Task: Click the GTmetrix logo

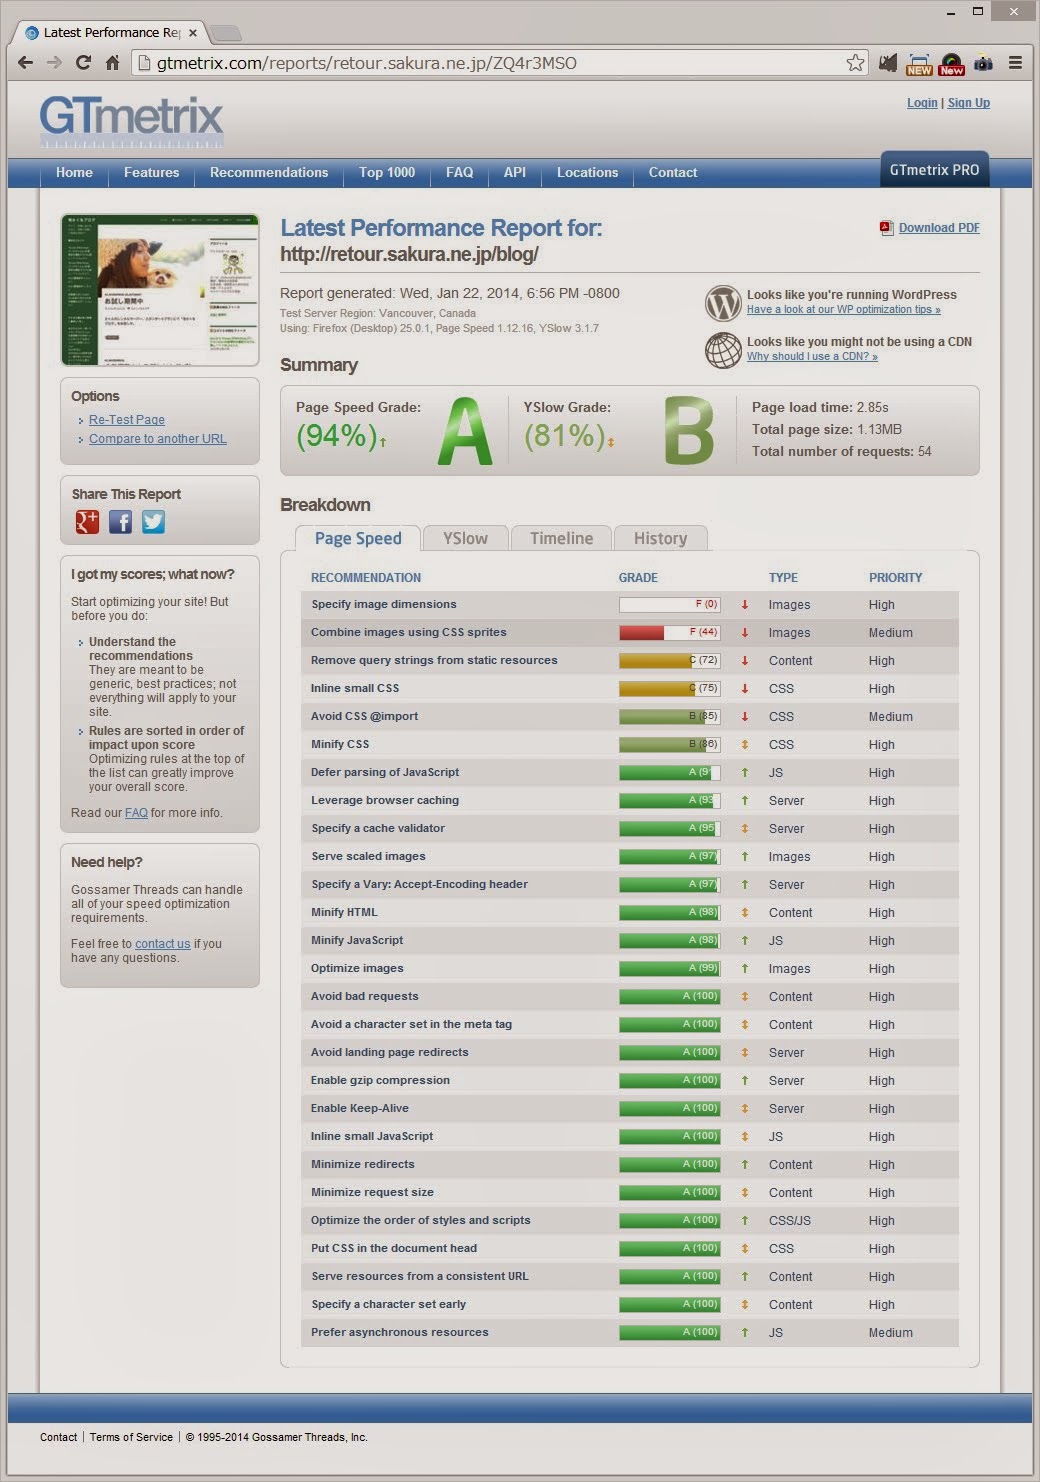Action: (131, 120)
